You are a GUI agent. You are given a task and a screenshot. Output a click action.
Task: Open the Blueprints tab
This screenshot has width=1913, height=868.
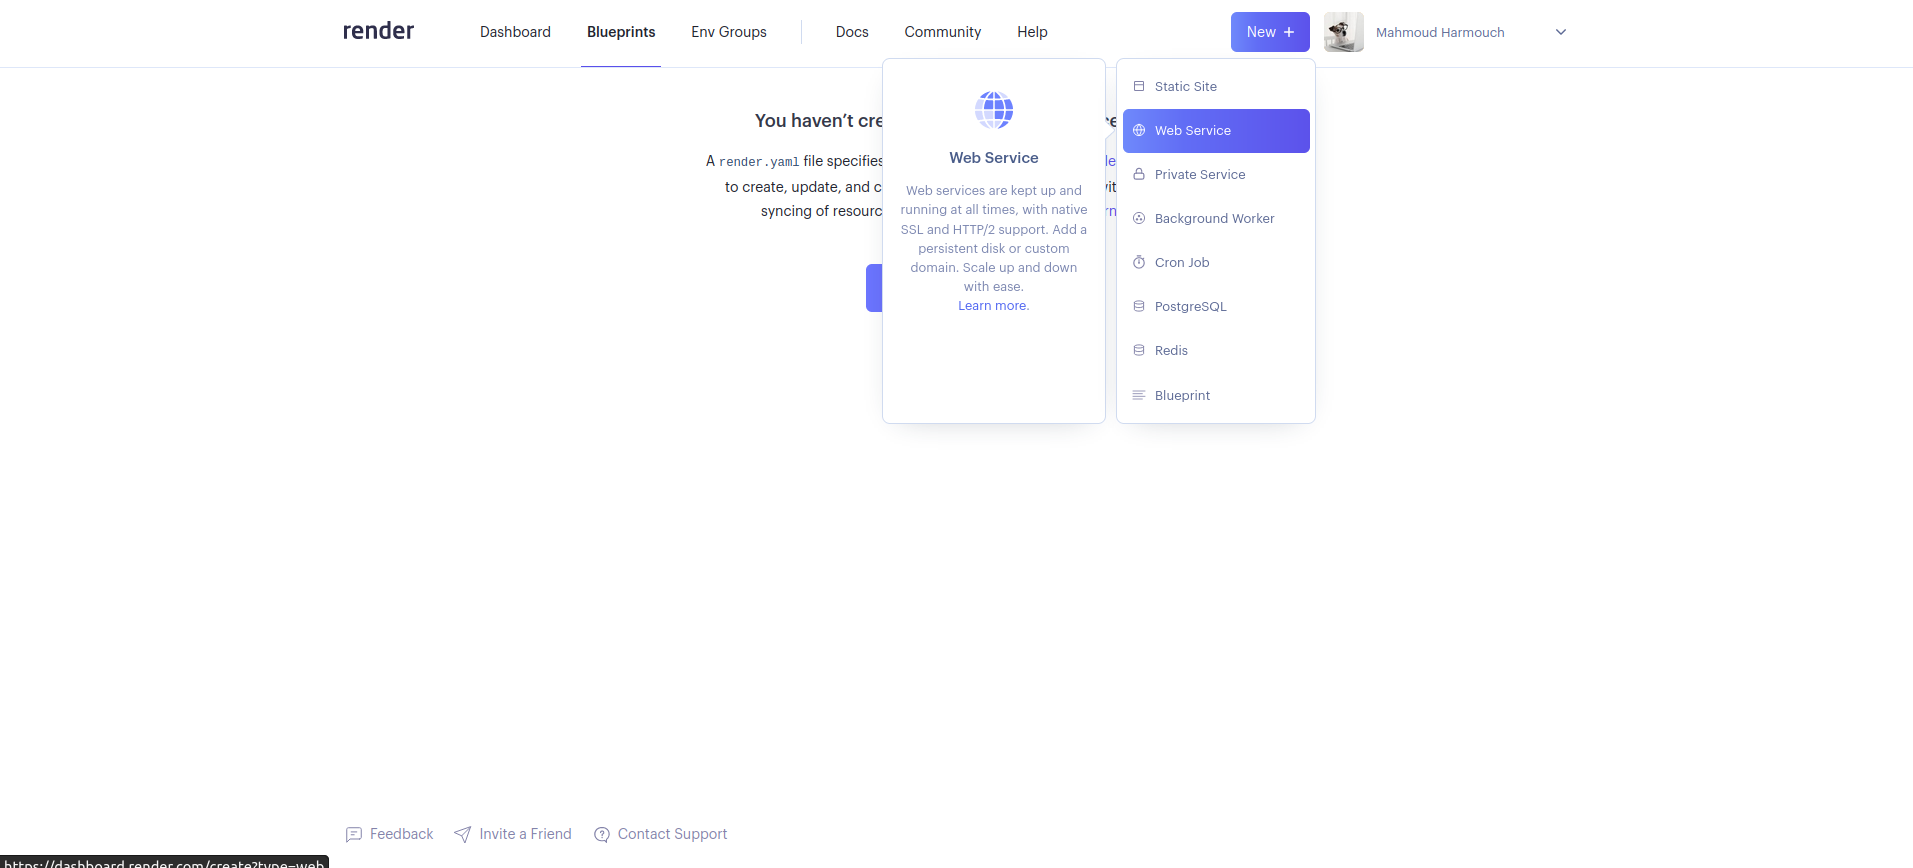click(x=621, y=32)
